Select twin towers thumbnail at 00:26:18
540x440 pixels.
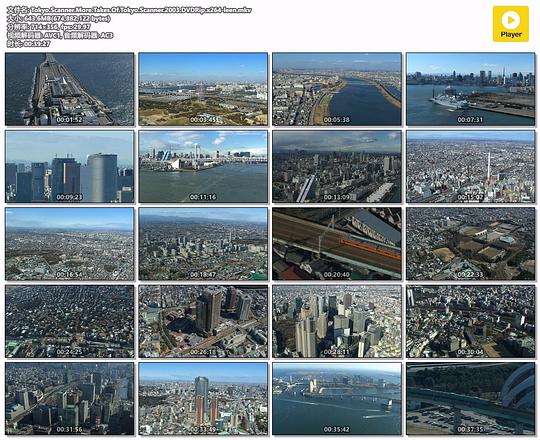point(203,322)
